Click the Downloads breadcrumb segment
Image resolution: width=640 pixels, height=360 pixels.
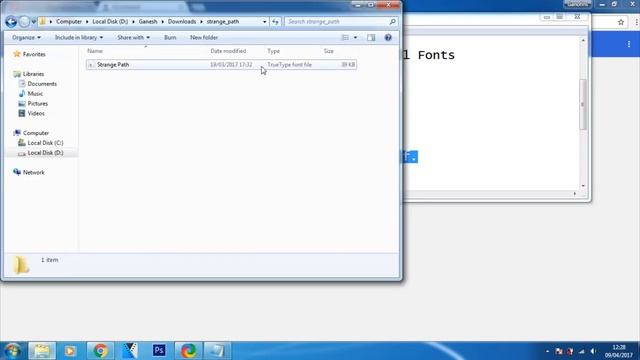click(182, 22)
